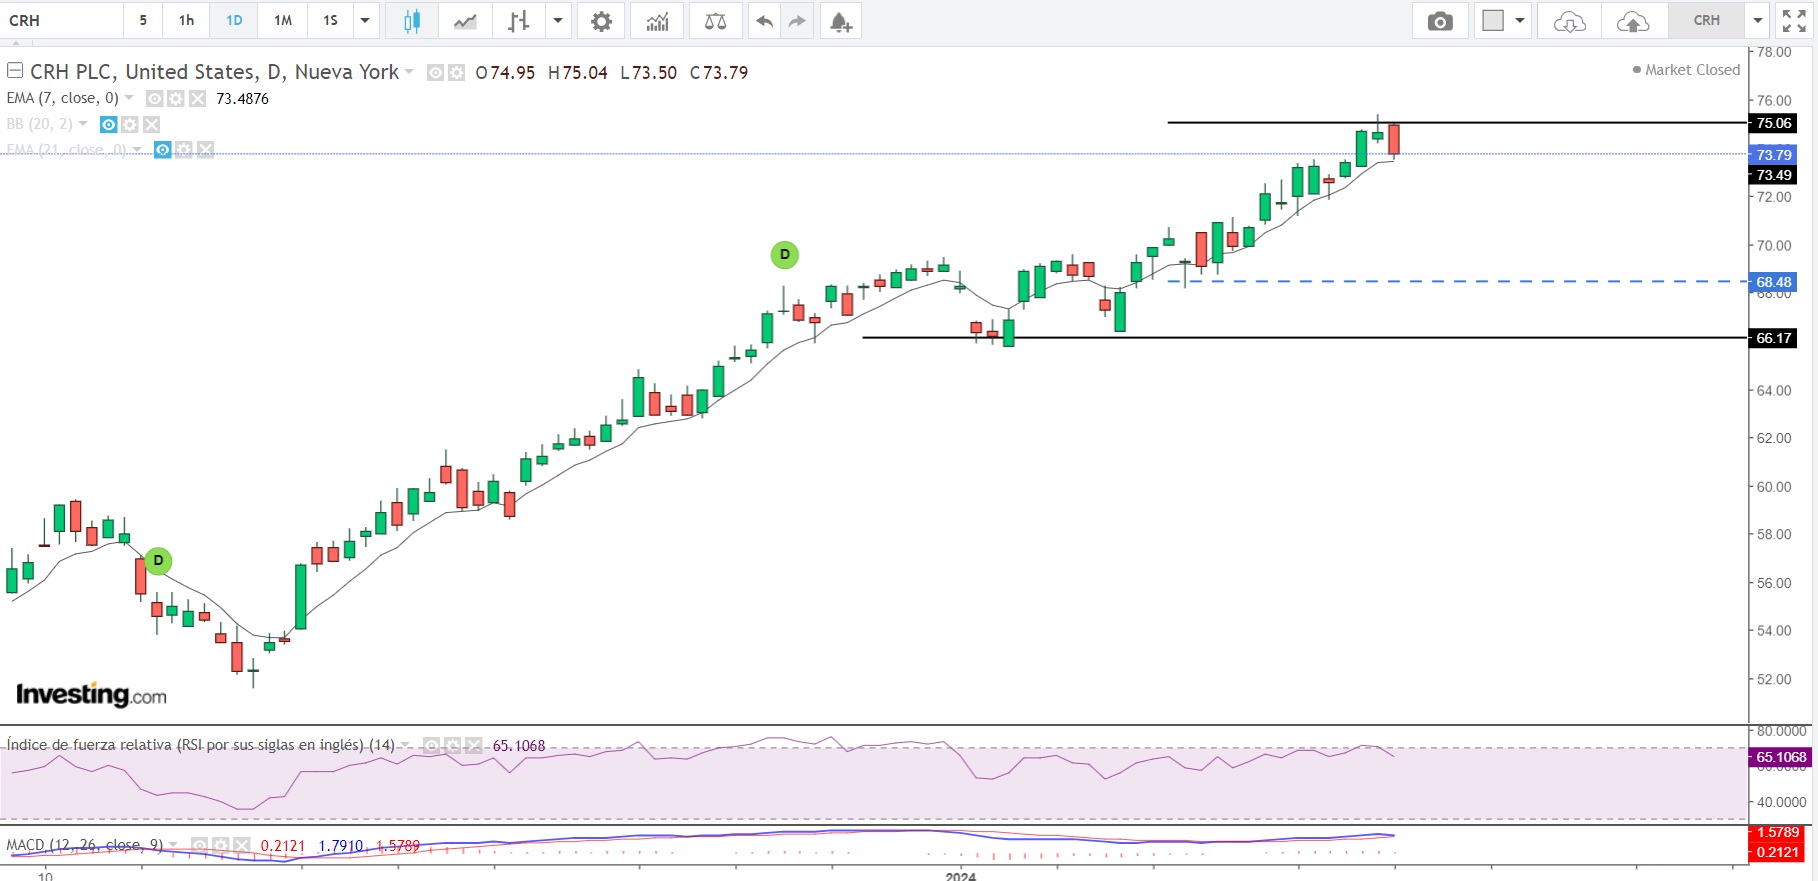Image resolution: width=1818 pixels, height=881 pixels.
Task: Open settings gear for the MACD indicator
Action: 221,846
